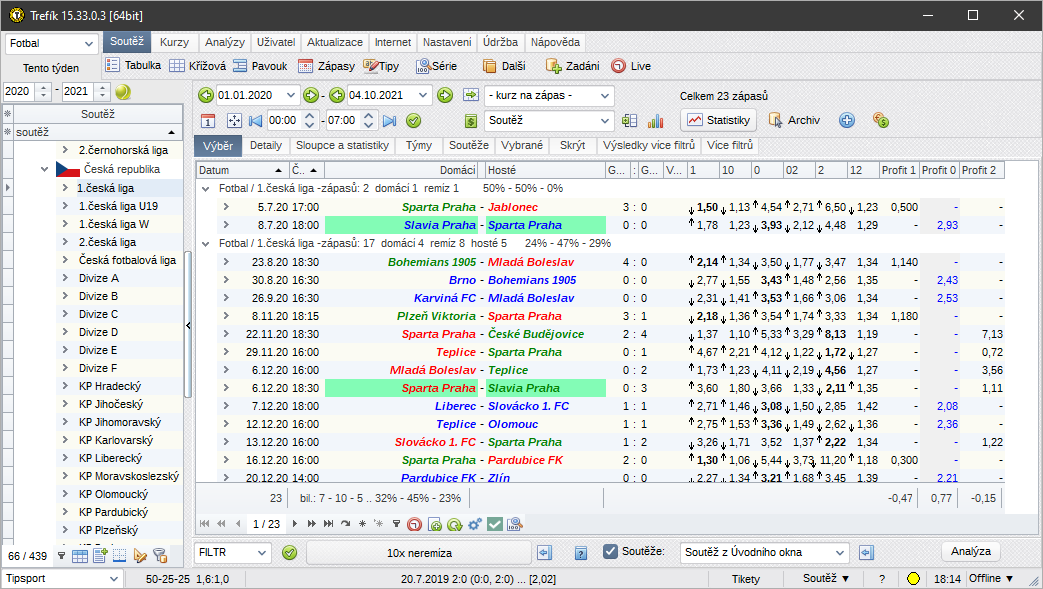Jump to first time with blue skip-back icon
This screenshot has width=1043, height=589.
pyautogui.click(x=255, y=120)
